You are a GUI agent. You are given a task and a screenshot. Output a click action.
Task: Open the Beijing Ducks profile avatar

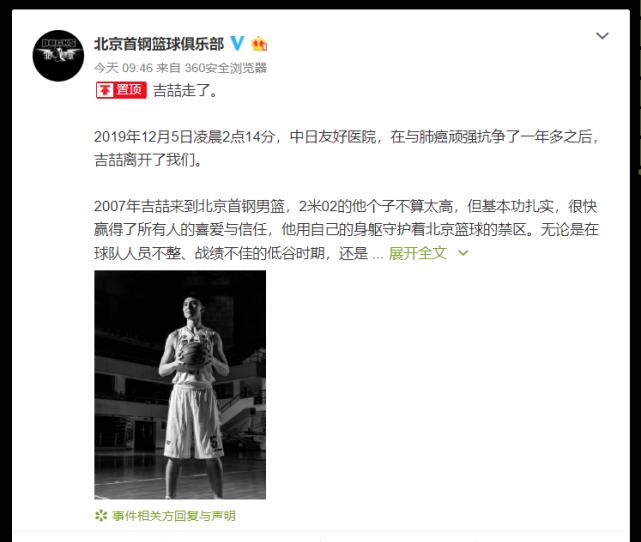(x=58, y=56)
